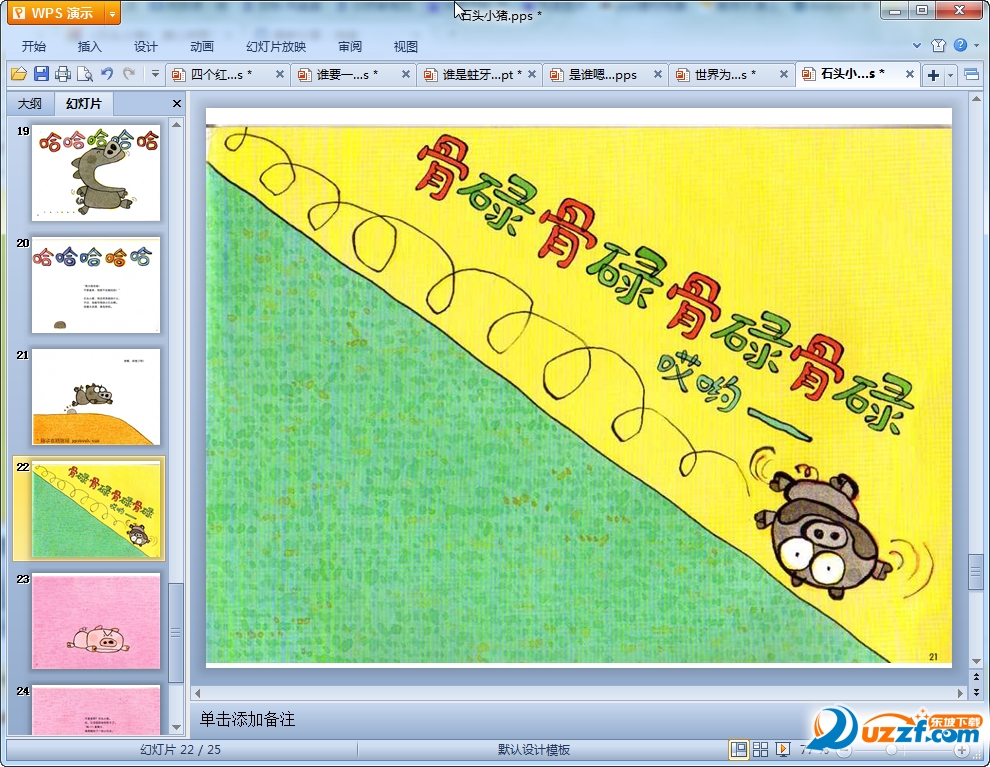
Task: Open the 设计 ribbon tab
Action: point(145,46)
